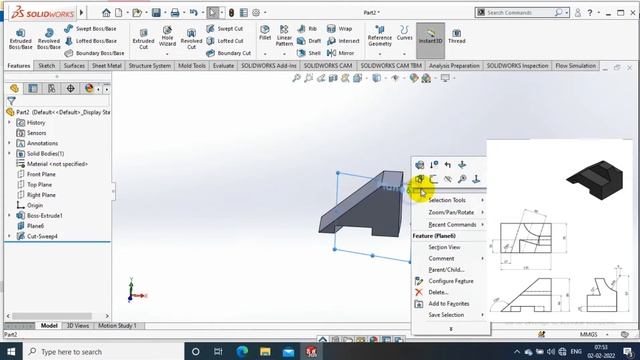Switch to the 3D Views bottom tab

(78, 326)
